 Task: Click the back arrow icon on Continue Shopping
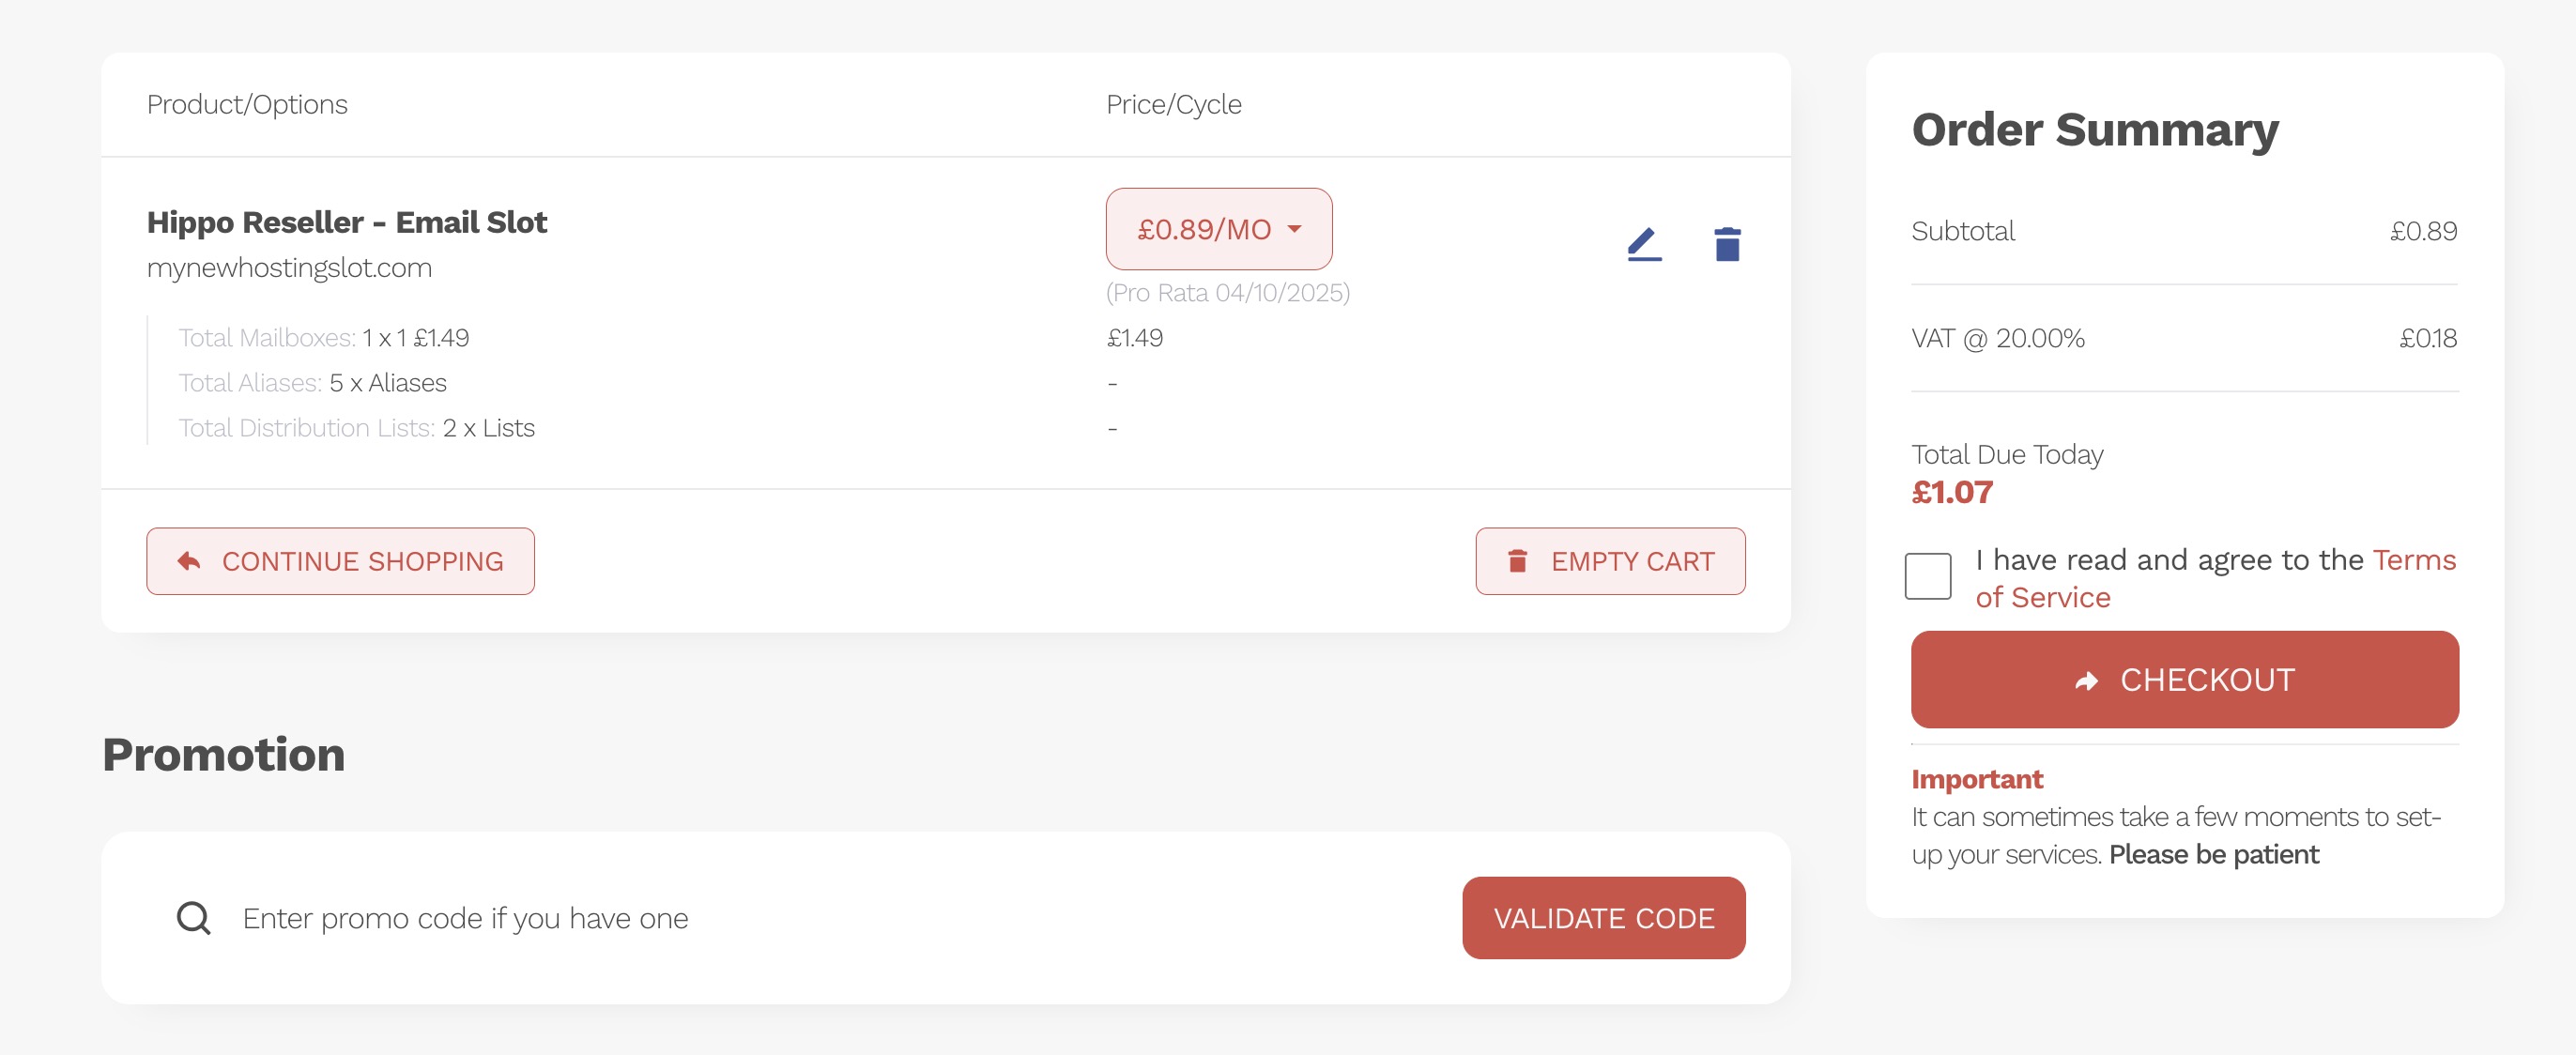189,561
